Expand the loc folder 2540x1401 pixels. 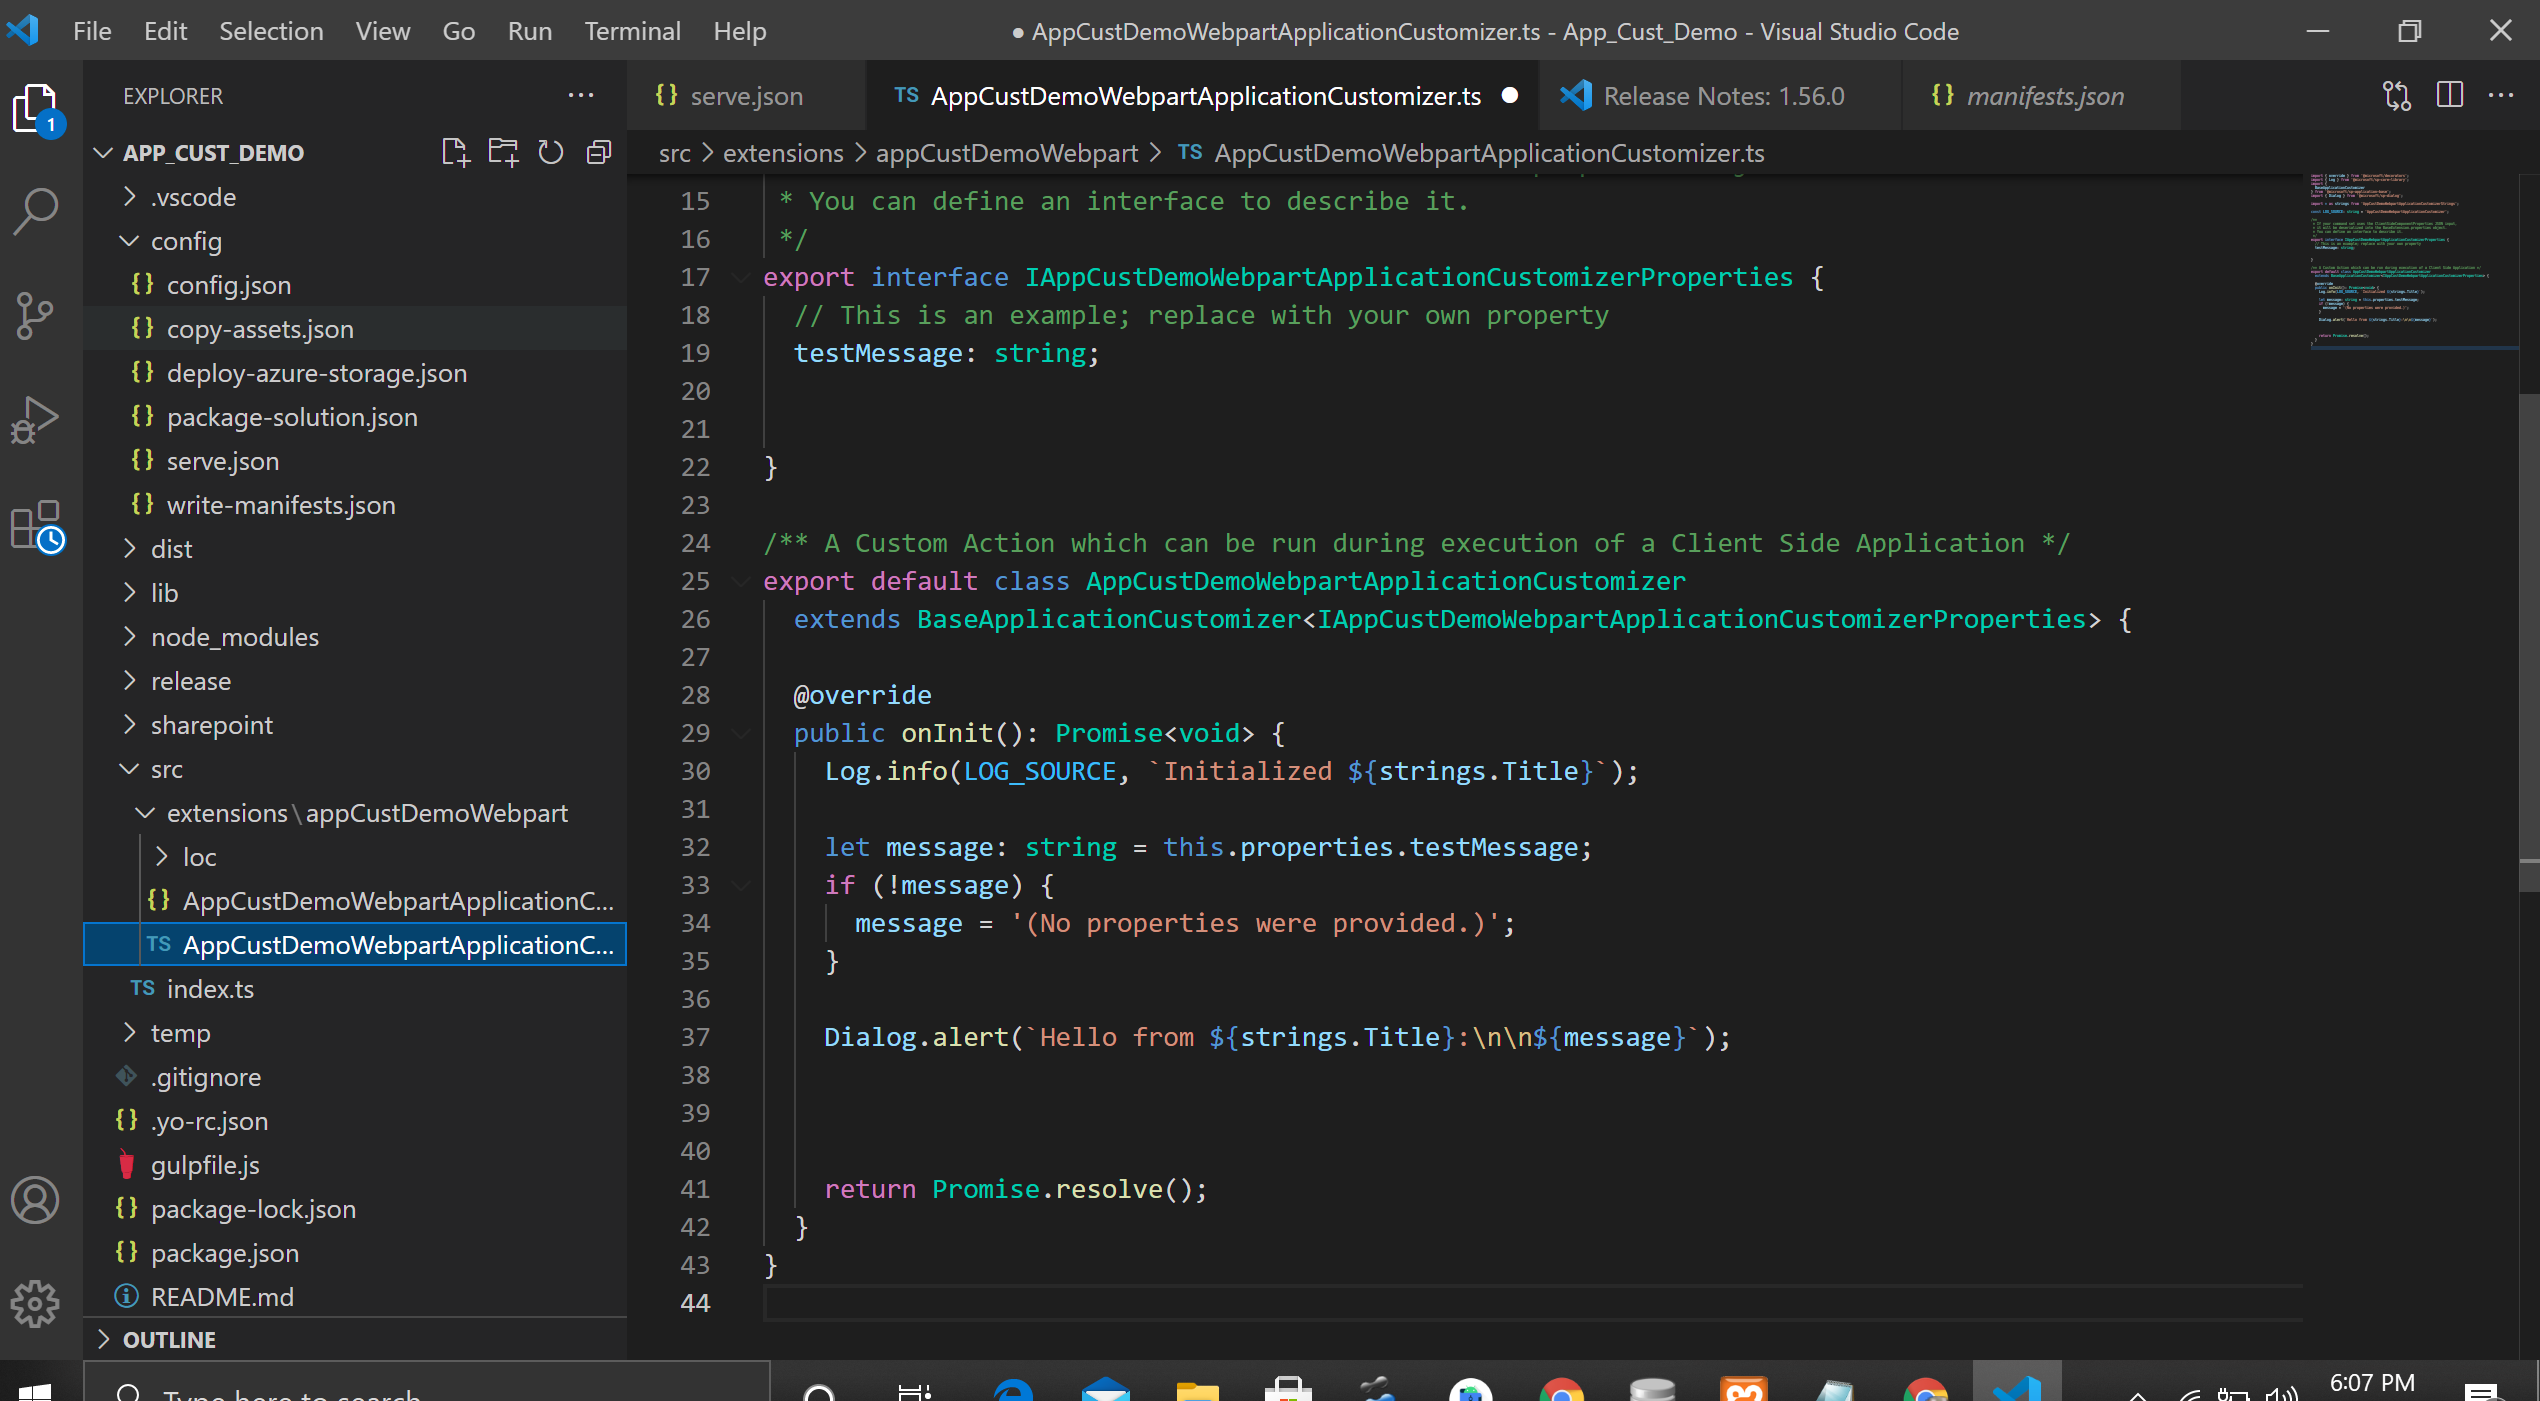[161, 857]
